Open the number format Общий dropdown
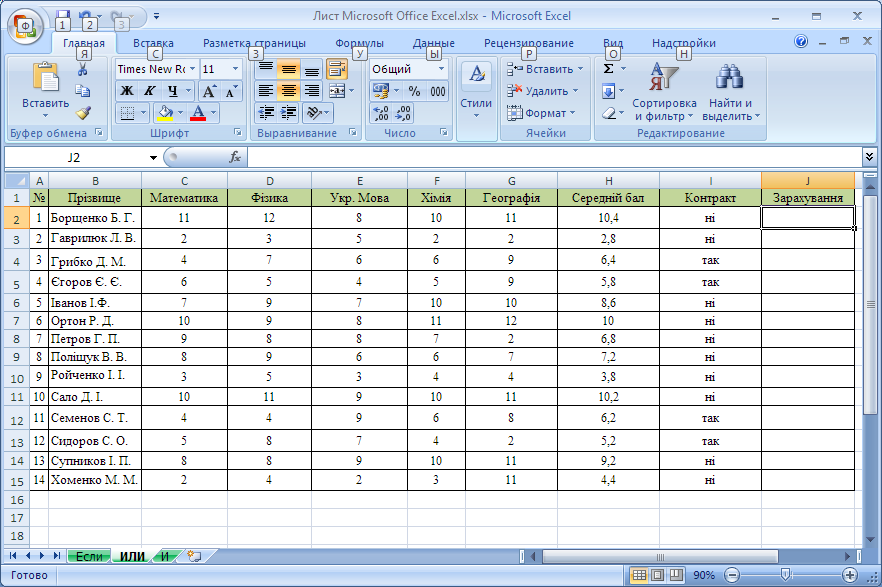Viewport: 882px width, 587px height. tap(442, 69)
